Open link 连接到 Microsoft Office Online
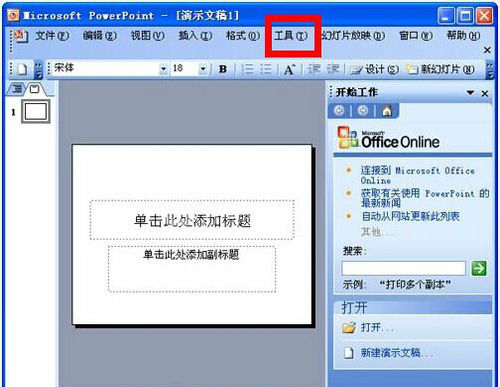The width and height of the screenshot is (500, 387). (417, 175)
